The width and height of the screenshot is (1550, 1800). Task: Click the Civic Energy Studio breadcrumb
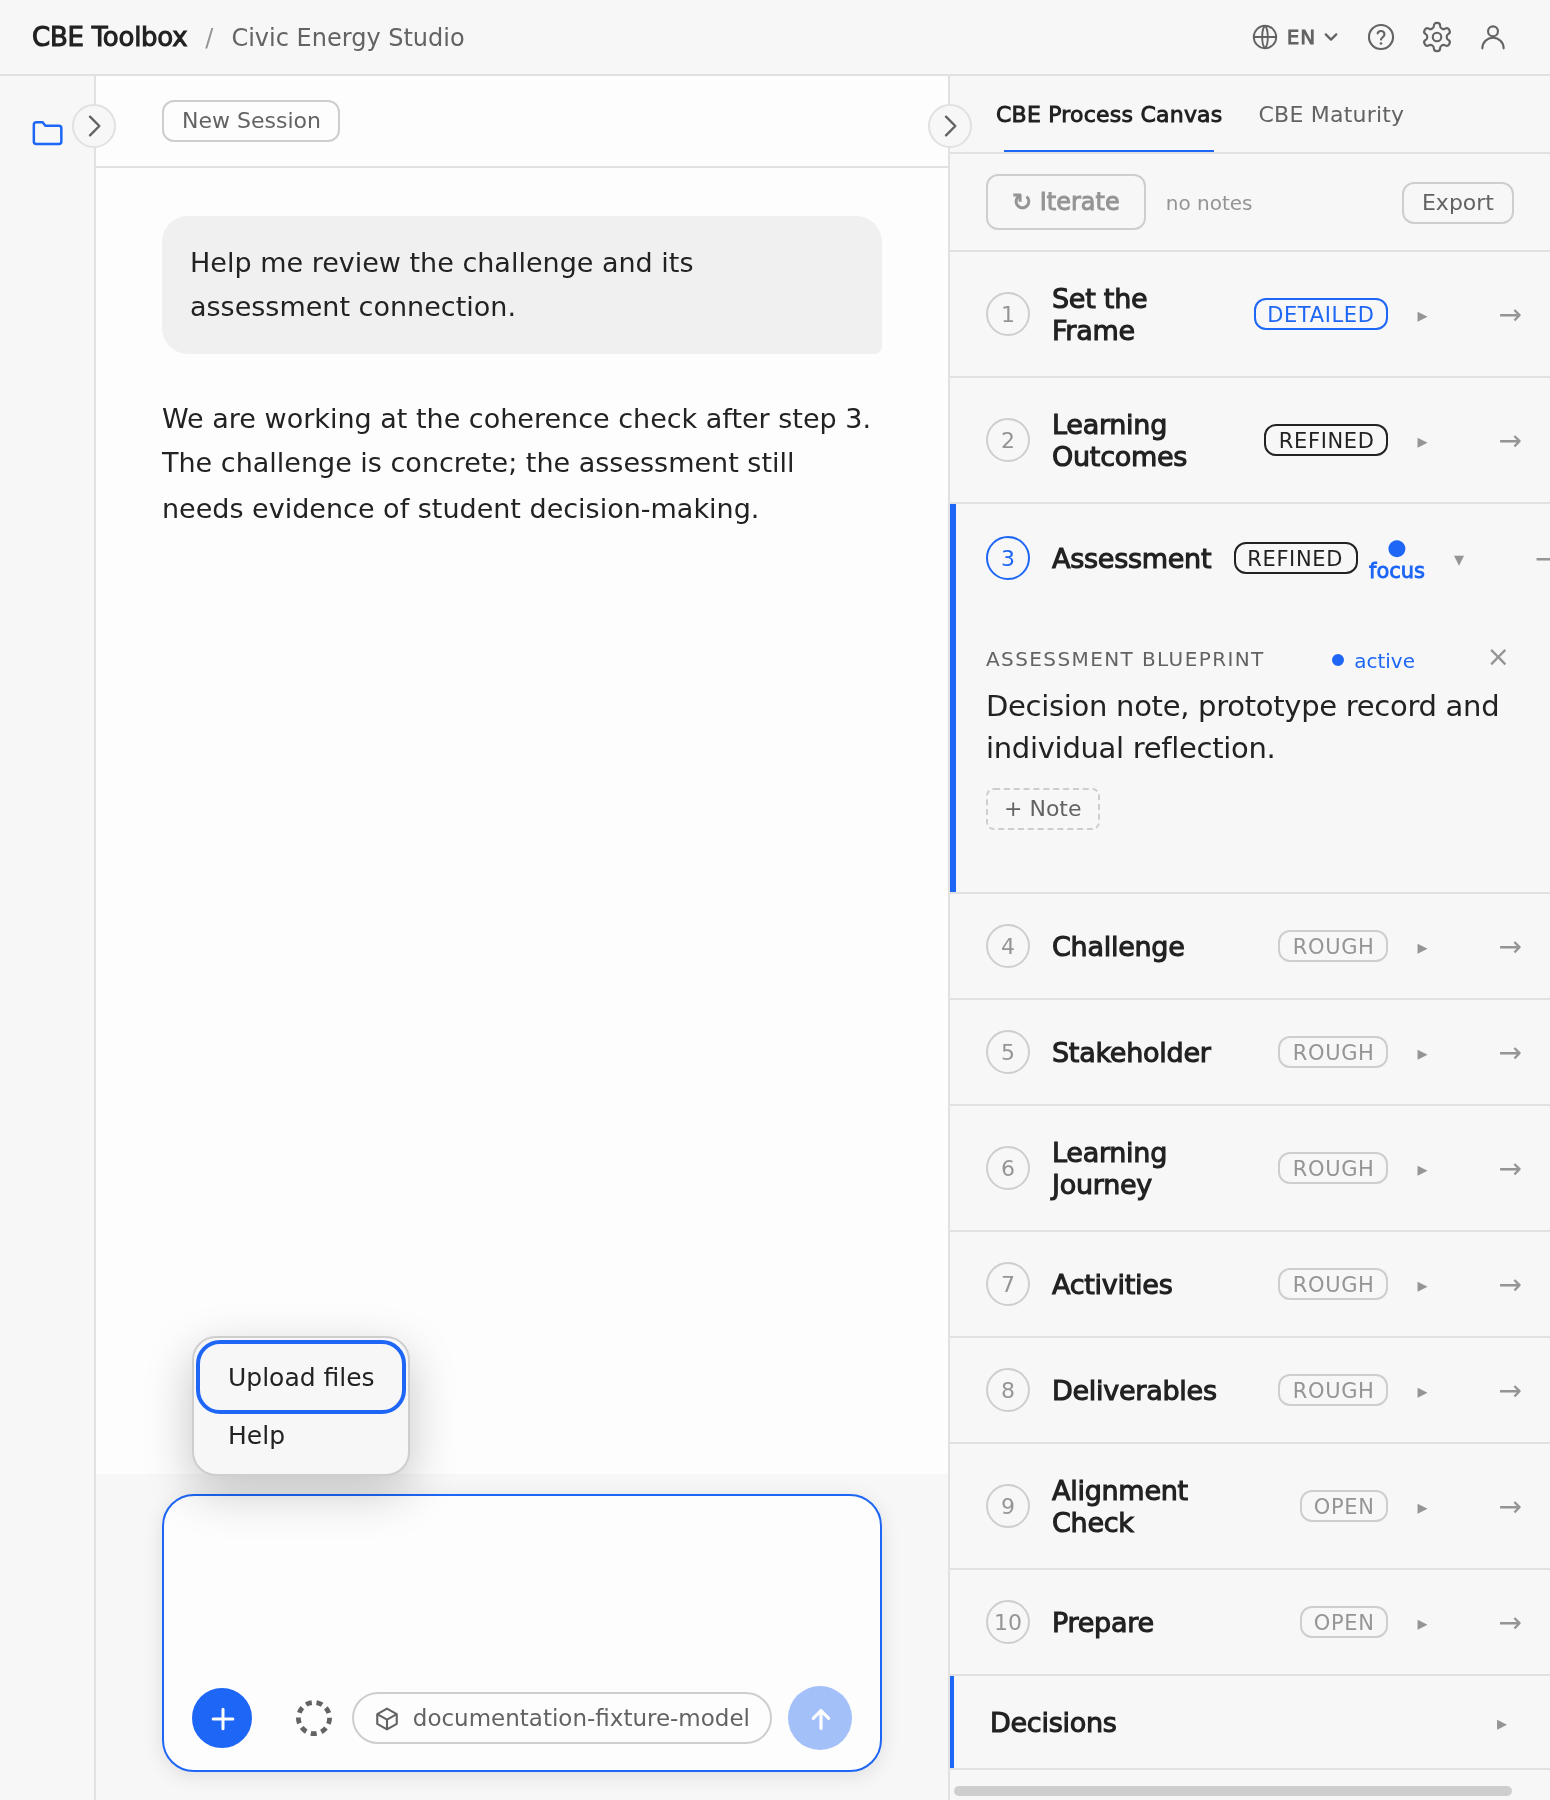click(x=347, y=37)
